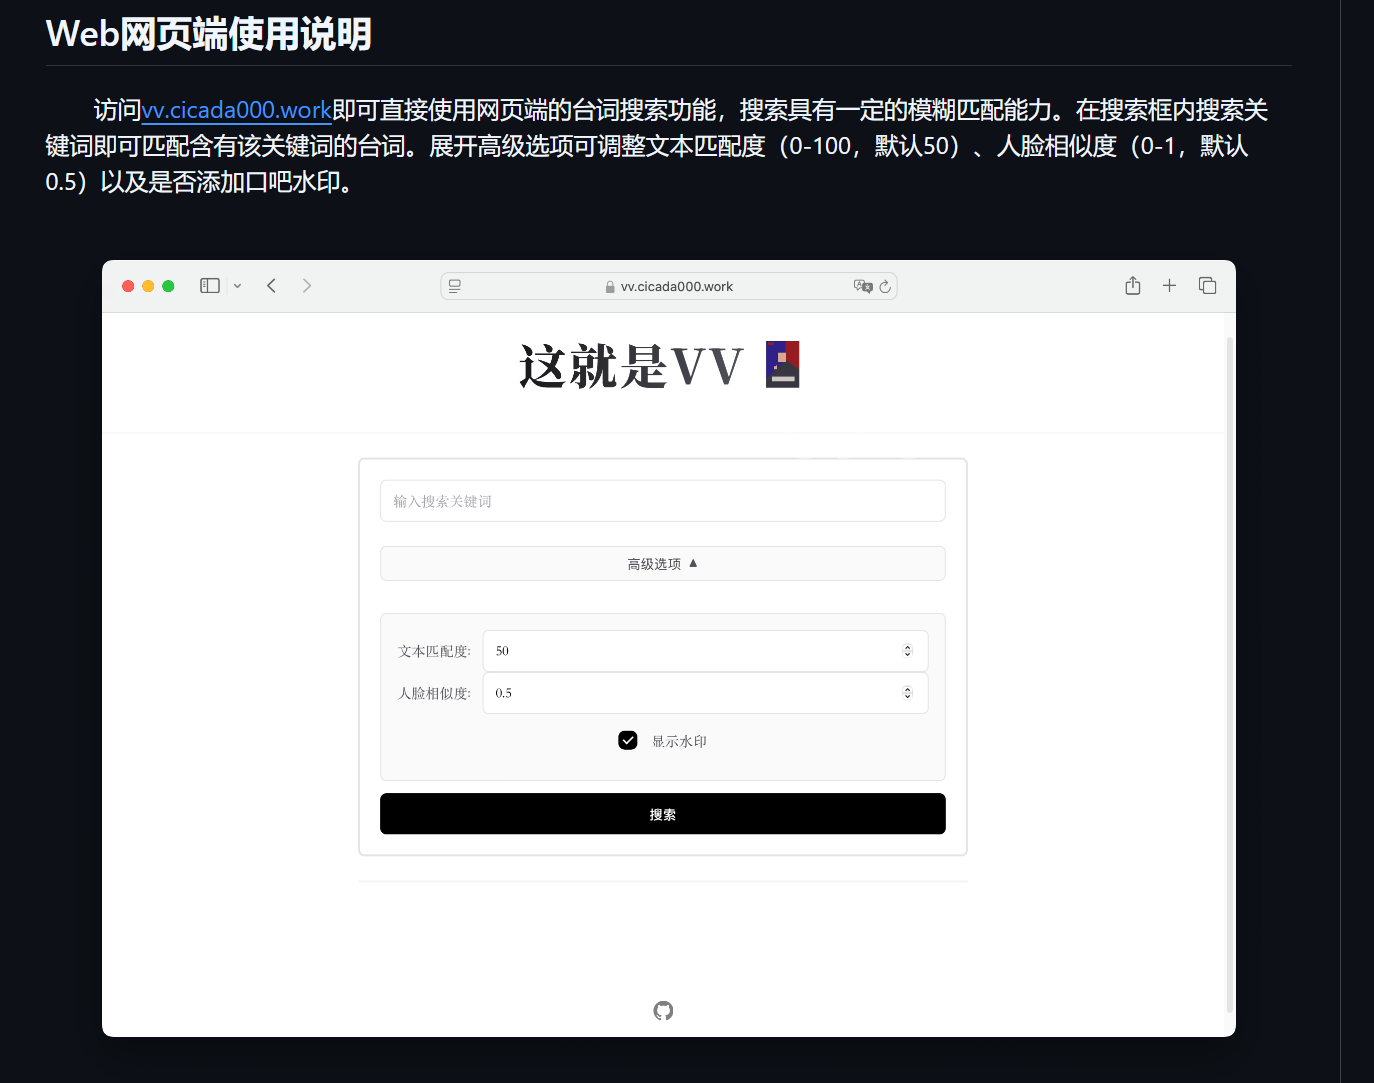Click the black 搜索 button

click(663, 814)
